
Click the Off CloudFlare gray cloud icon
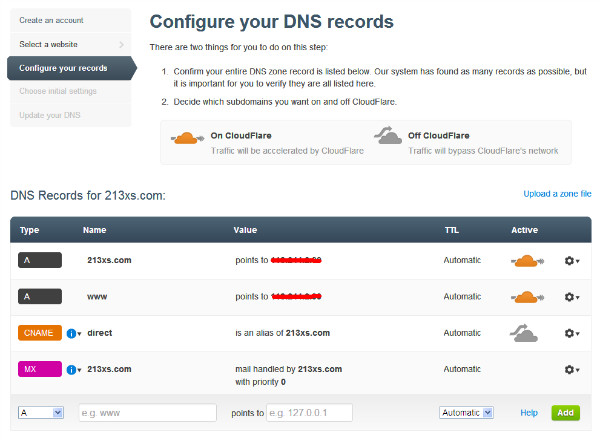[388, 135]
